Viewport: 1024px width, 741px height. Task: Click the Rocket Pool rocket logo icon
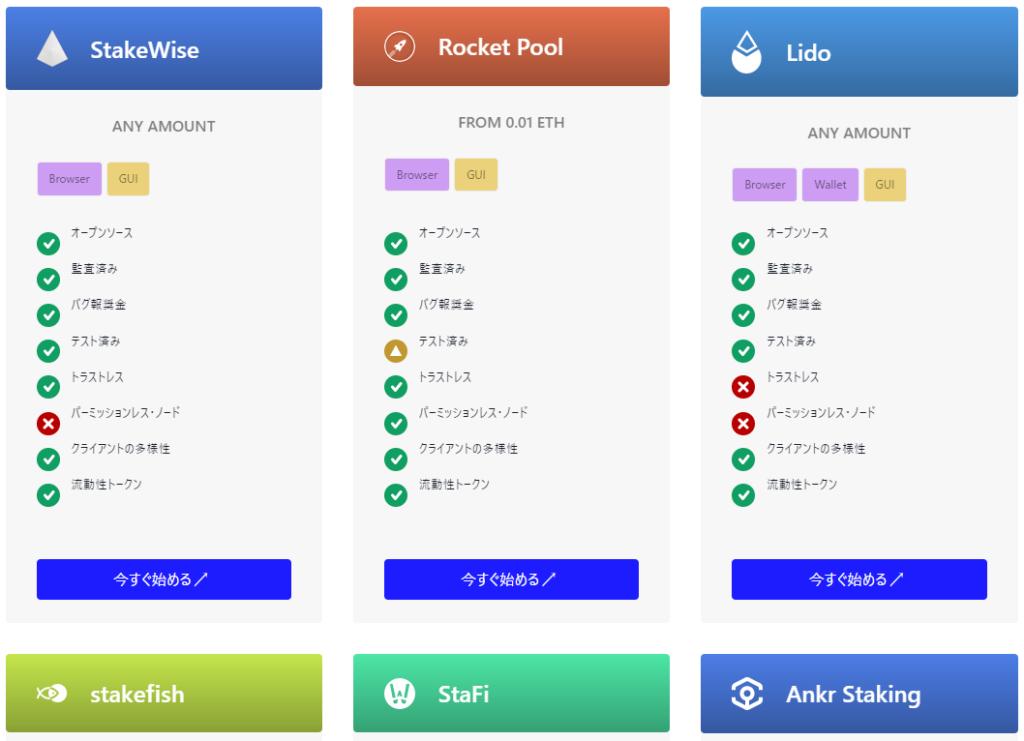click(x=399, y=47)
